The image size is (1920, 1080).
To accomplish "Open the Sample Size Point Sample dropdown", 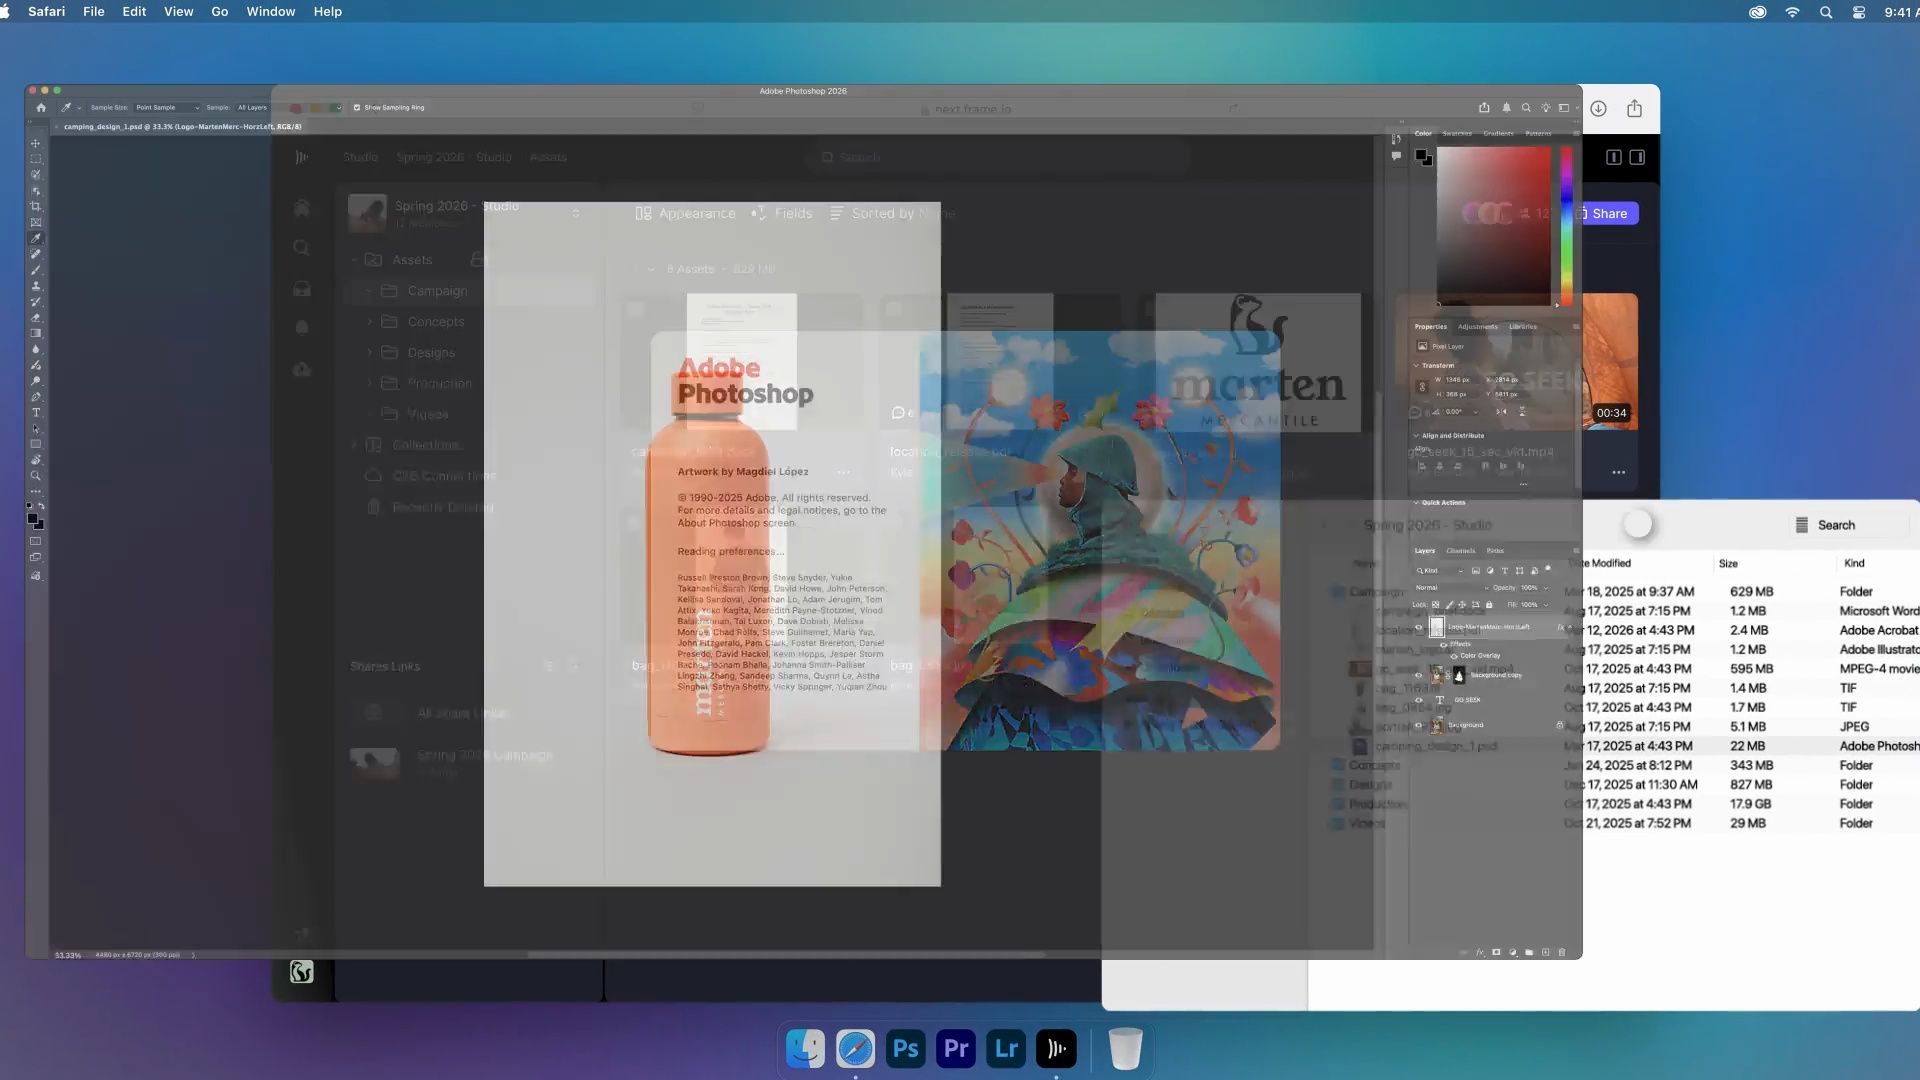I will tap(167, 107).
